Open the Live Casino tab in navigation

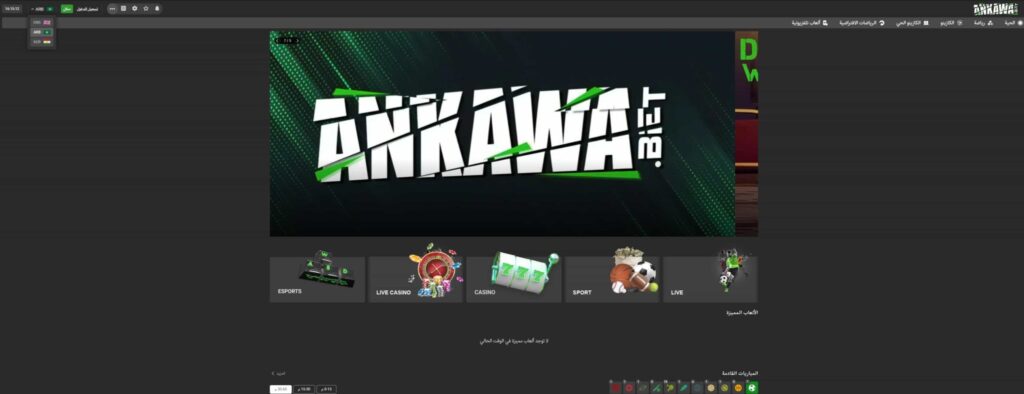click(912, 23)
